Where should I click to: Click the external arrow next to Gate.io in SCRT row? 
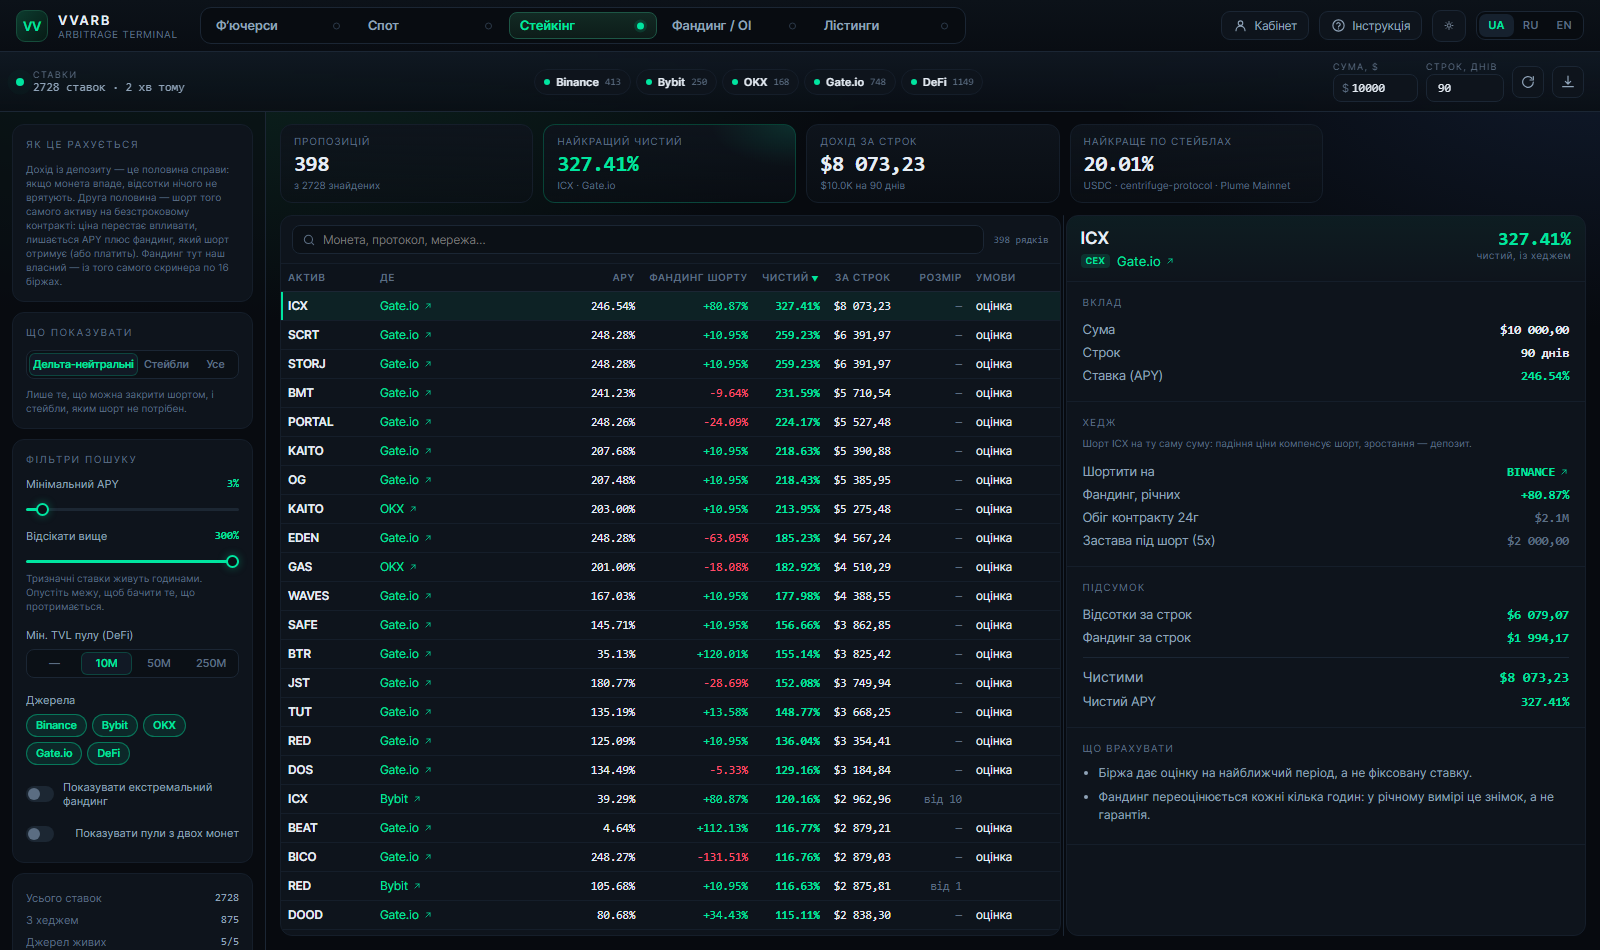click(428, 335)
